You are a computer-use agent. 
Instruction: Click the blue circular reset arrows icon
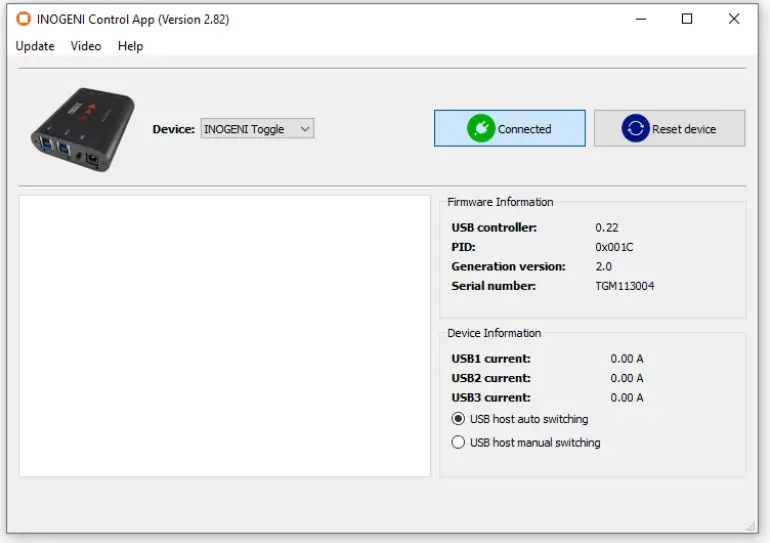[635, 129]
